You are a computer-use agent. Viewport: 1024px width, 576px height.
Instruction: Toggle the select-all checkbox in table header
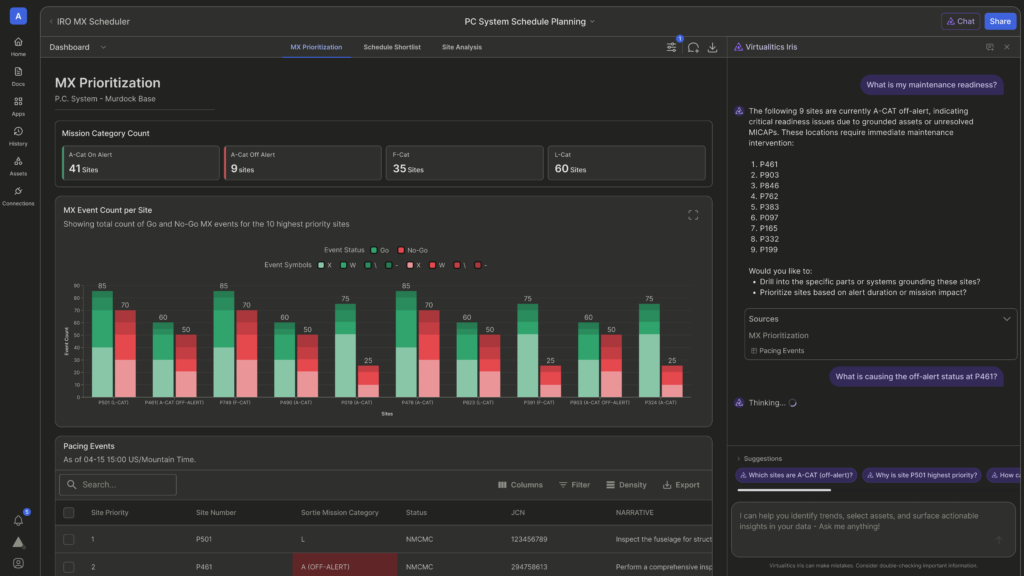pyautogui.click(x=69, y=513)
